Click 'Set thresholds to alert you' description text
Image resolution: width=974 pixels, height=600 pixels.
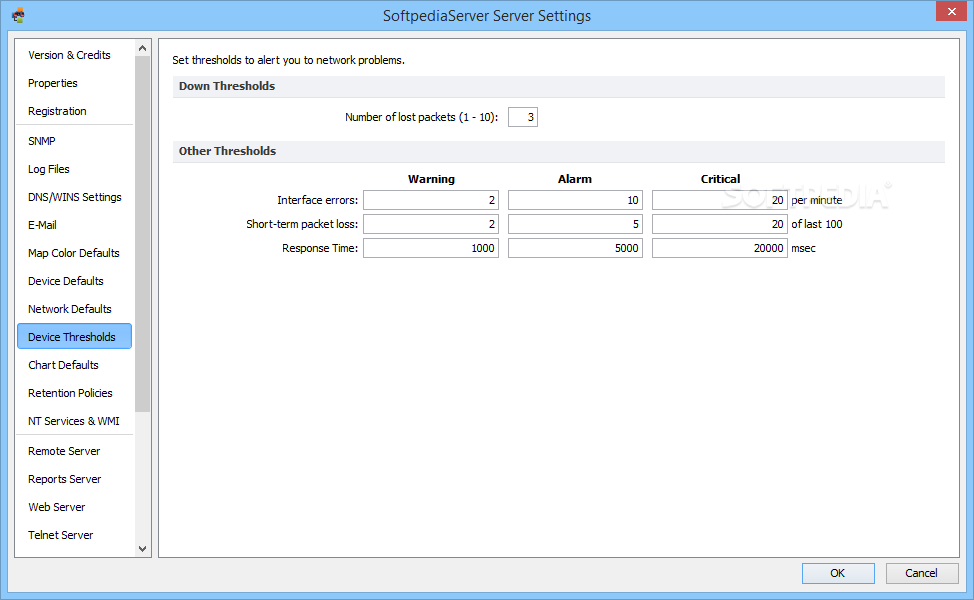288,60
